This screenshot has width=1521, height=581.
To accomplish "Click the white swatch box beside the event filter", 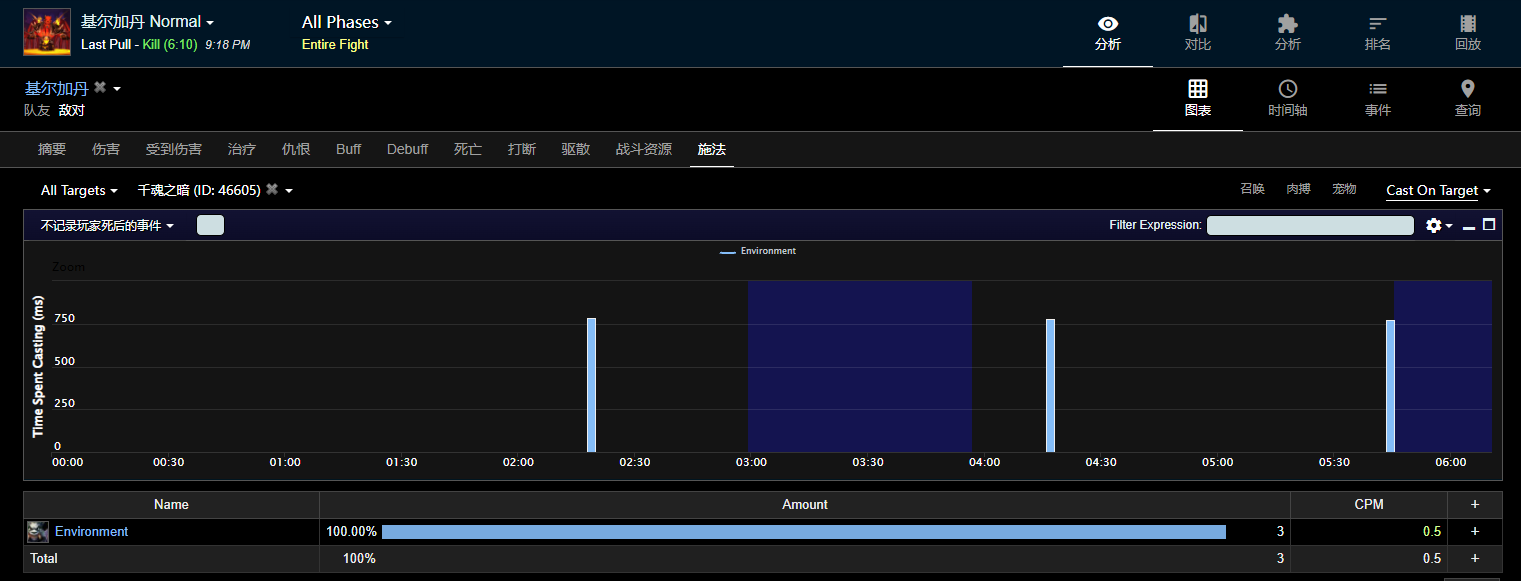I will pyautogui.click(x=210, y=225).
